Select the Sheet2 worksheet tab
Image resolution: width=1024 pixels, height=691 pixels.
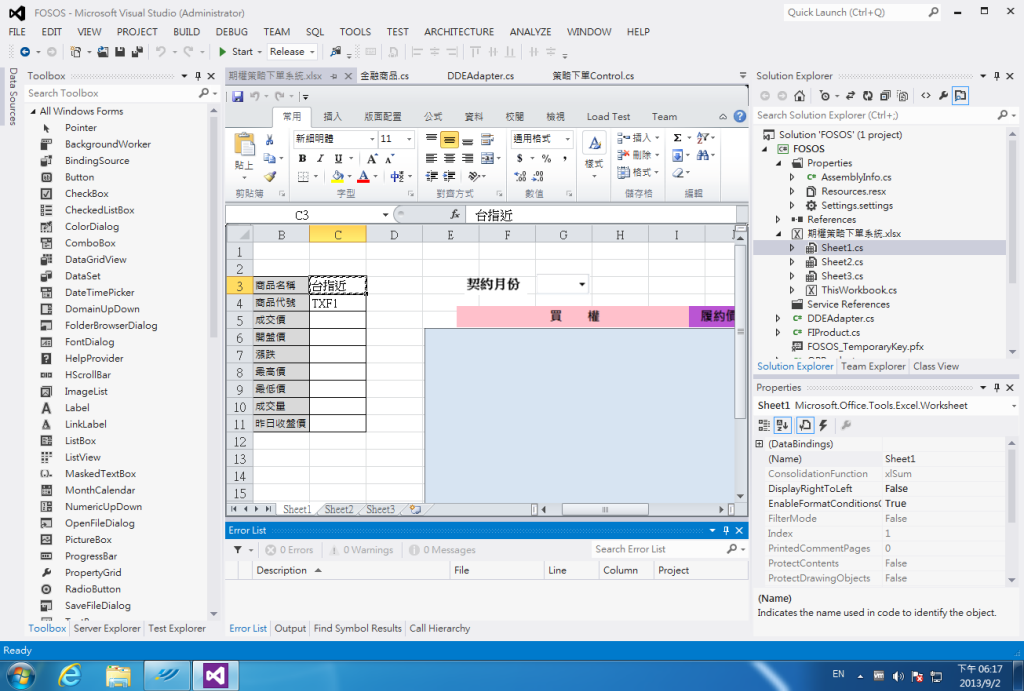click(339, 509)
